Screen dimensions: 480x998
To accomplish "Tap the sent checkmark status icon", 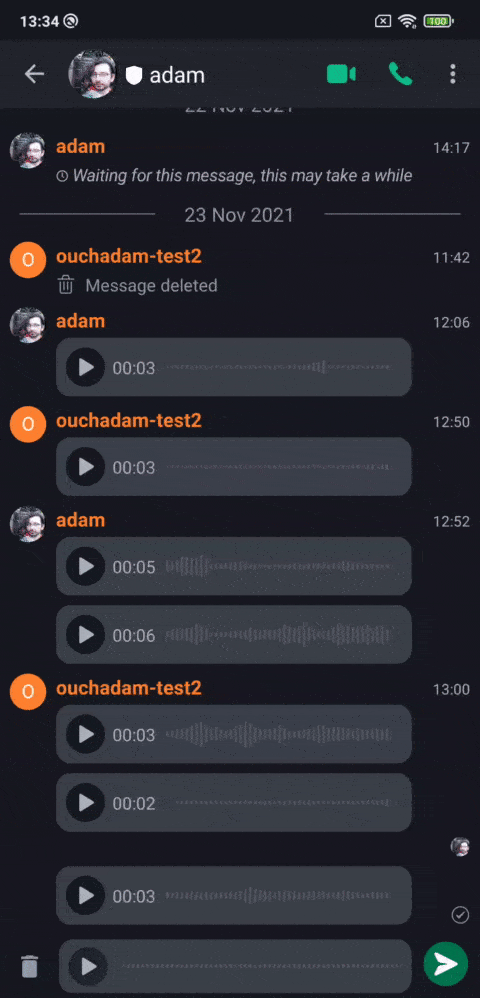I will [x=460, y=915].
